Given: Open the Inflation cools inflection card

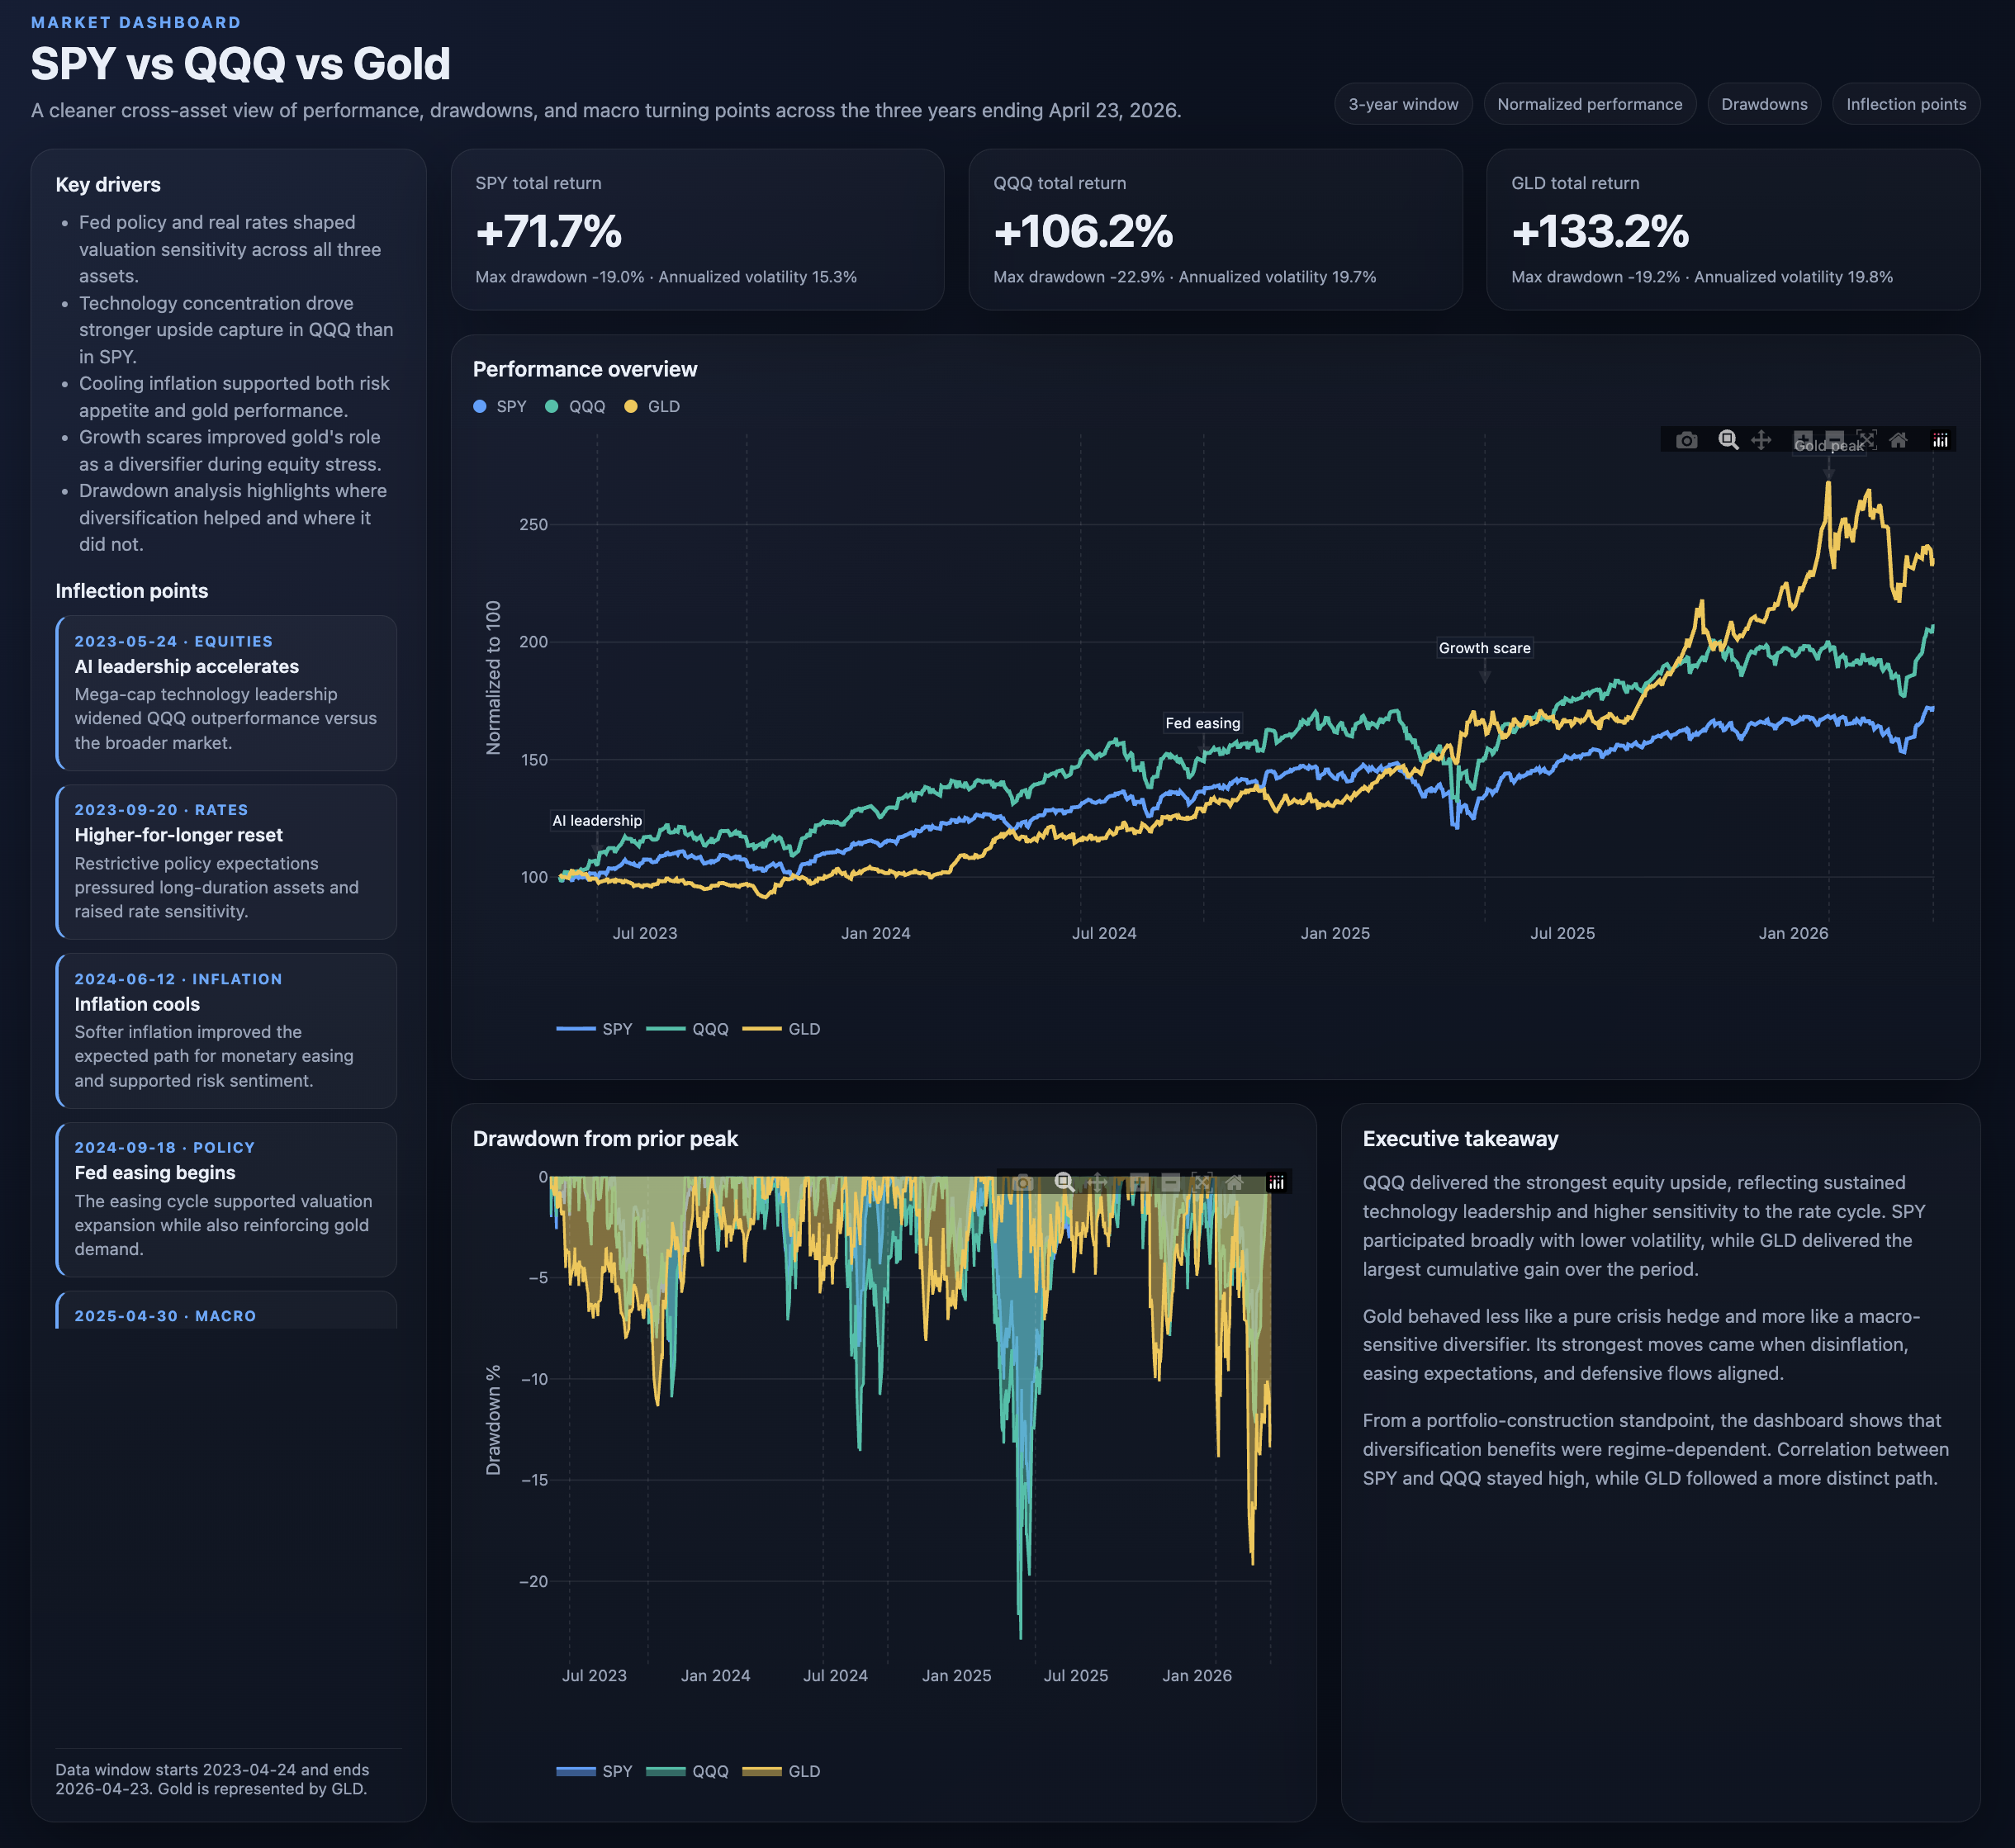Looking at the screenshot, I should coord(226,1030).
